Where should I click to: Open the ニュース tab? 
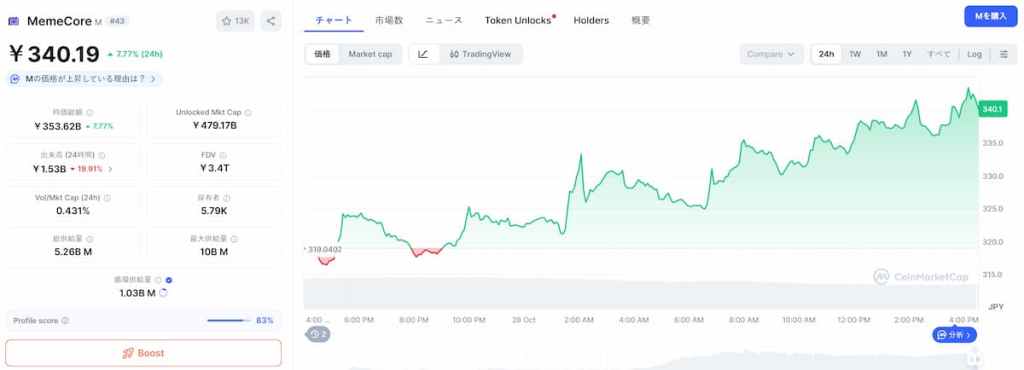point(444,20)
